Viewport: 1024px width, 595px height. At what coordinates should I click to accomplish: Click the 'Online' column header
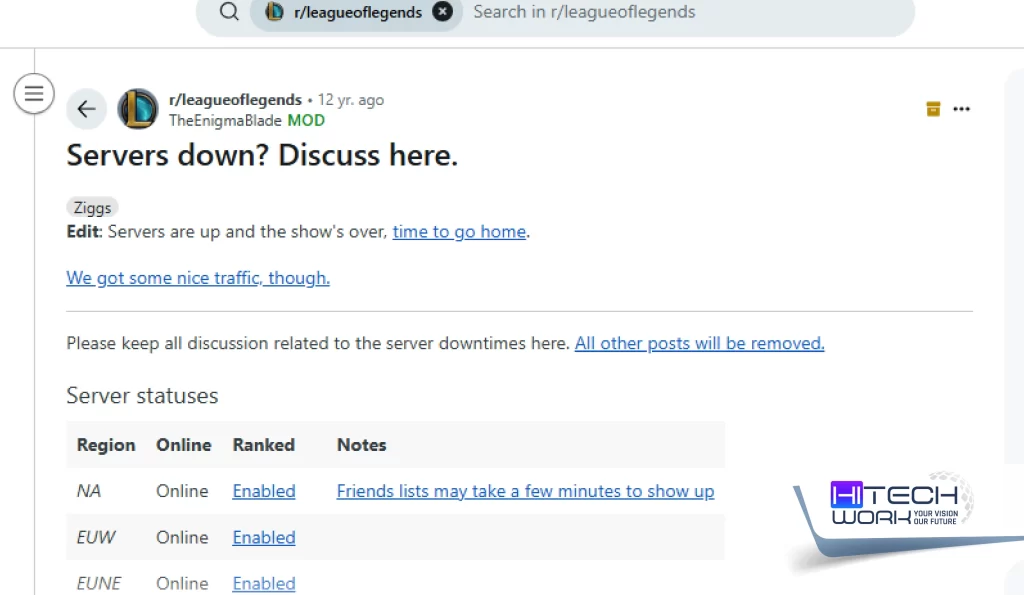[x=184, y=445]
